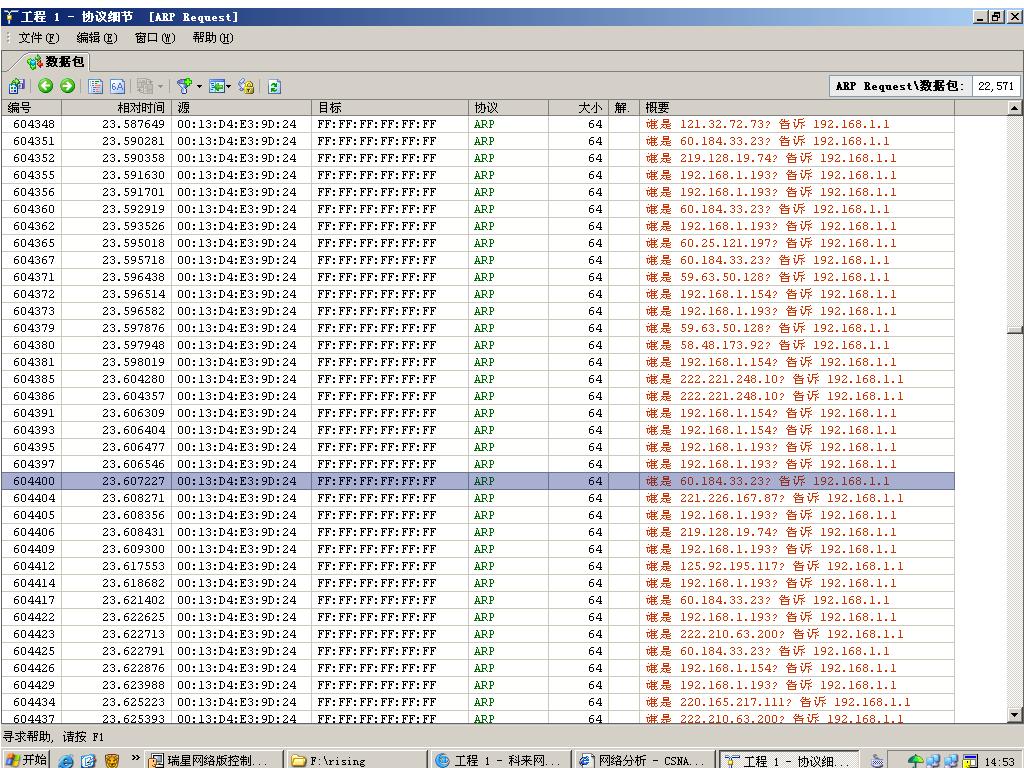Expand dropdown arrow beside the green-arrow window icon

pyautogui.click(x=229, y=87)
